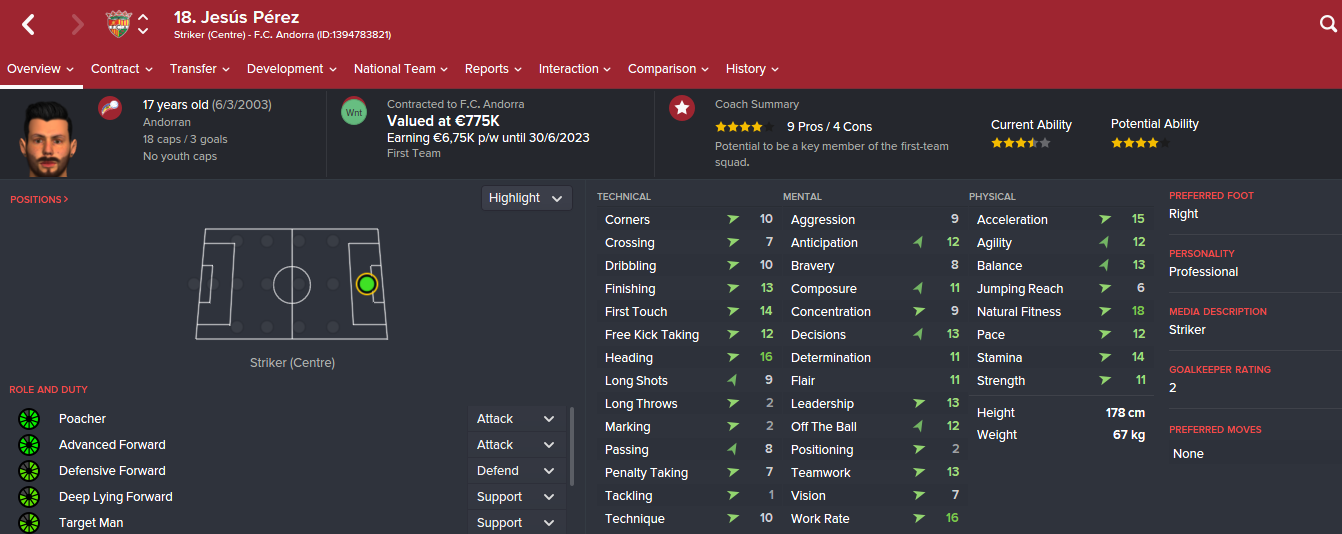The width and height of the screenshot is (1342, 534).
Task: Open the Highlight dropdown
Action: point(527,198)
